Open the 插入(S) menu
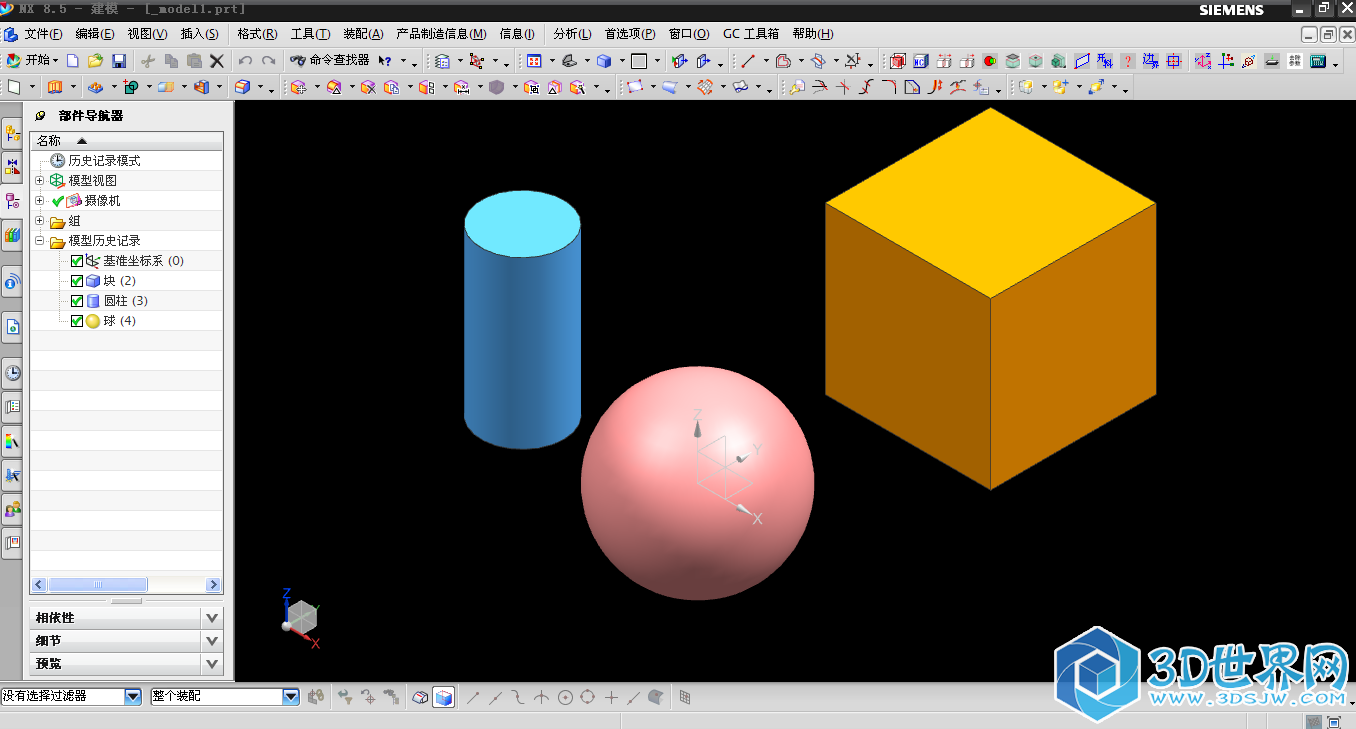The height and width of the screenshot is (729, 1356). point(199,34)
